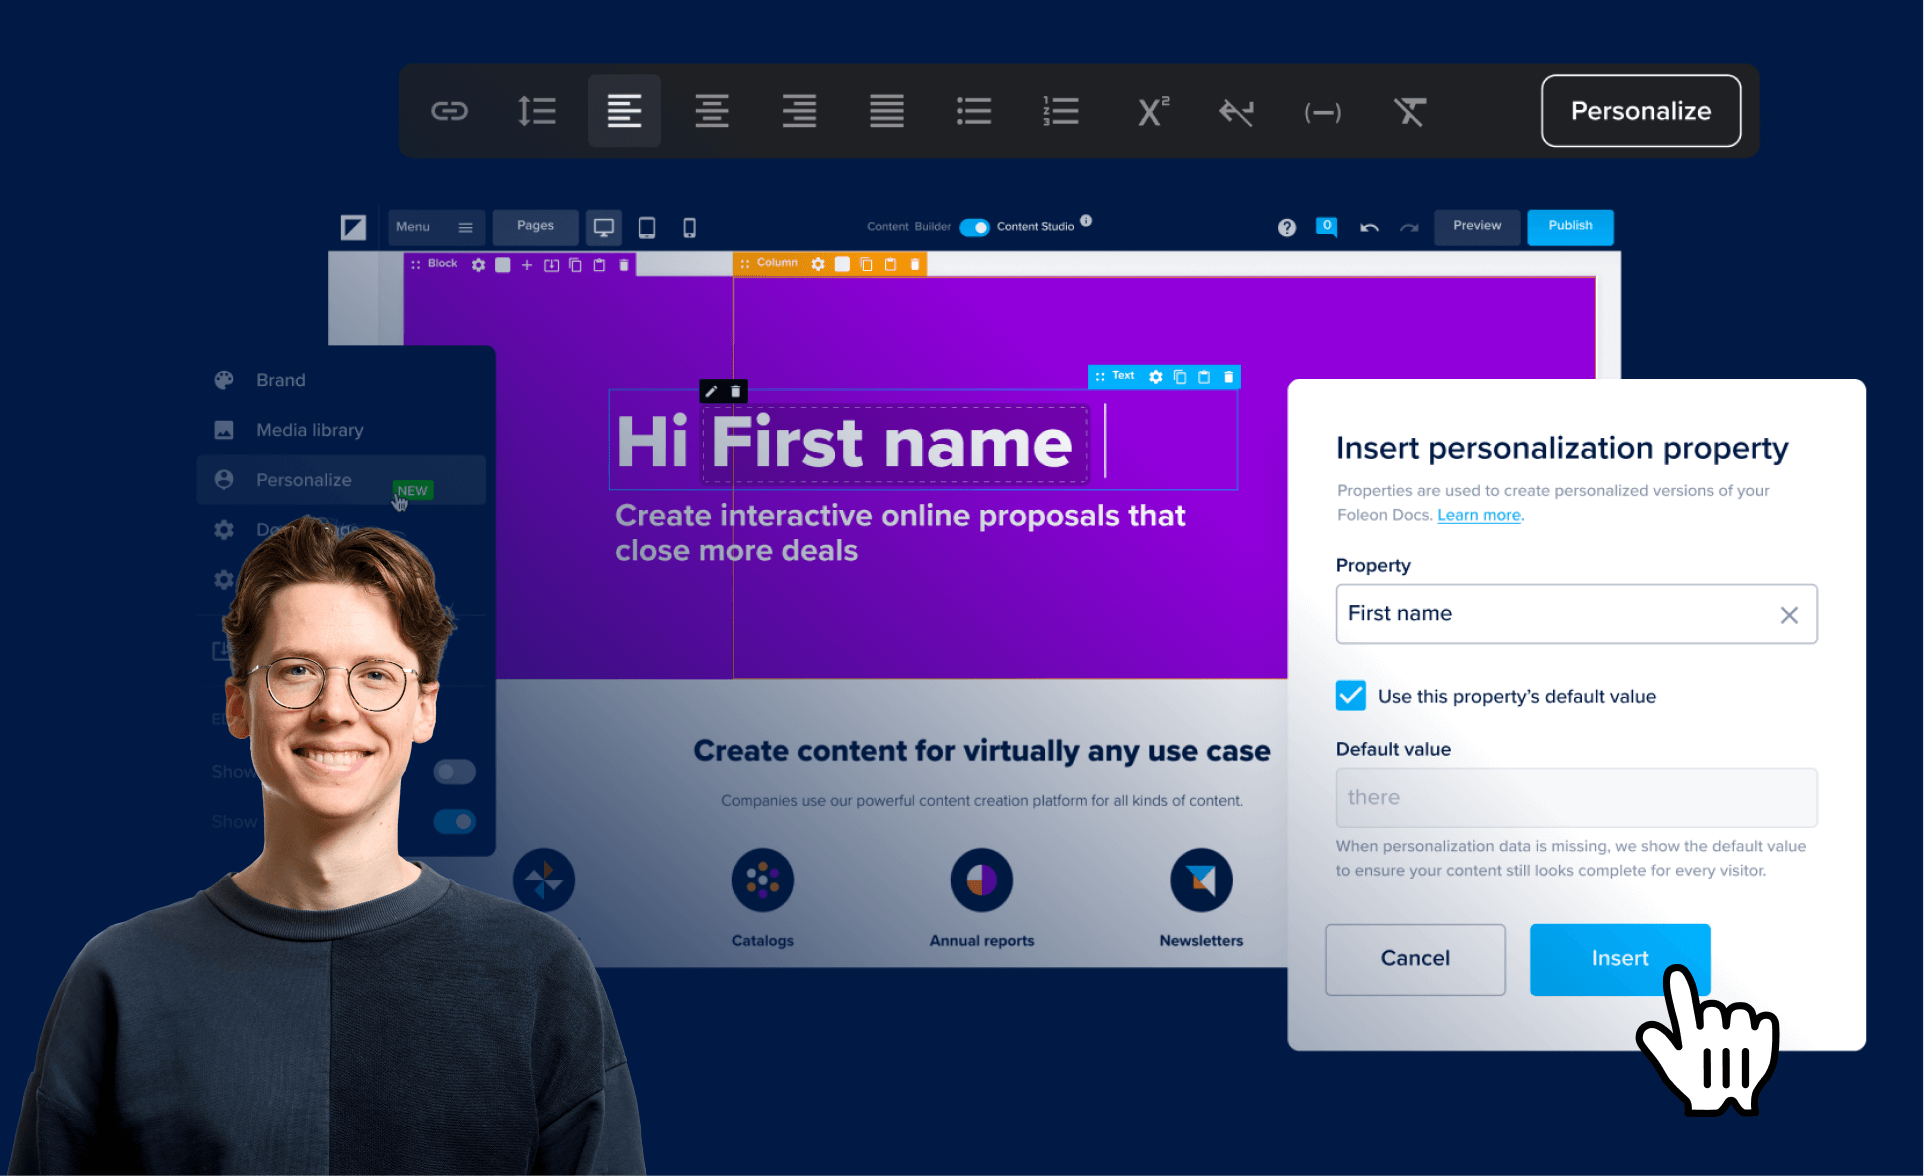This screenshot has width=1924, height=1176.
Task: Open the Pages tab
Action: pyautogui.click(x=535, y=226)
